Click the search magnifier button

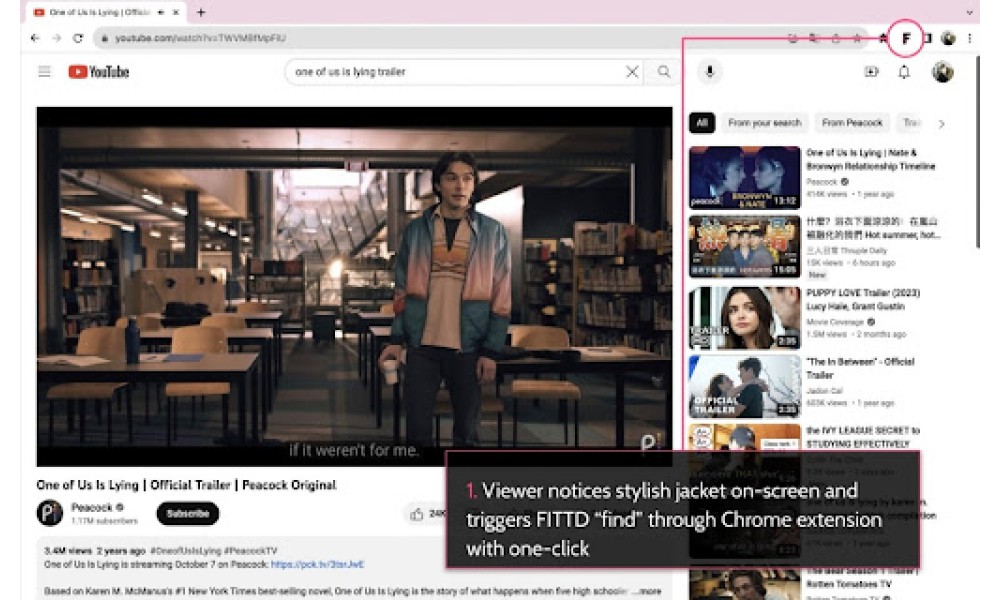(x=664, y=72)
